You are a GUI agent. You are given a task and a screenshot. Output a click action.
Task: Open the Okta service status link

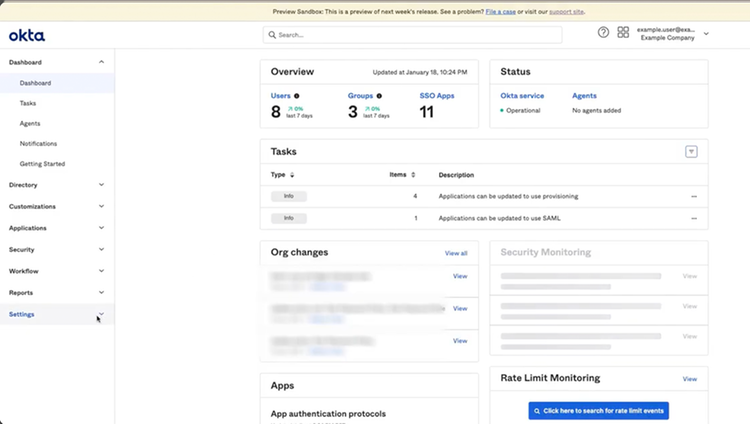(522, 96)
